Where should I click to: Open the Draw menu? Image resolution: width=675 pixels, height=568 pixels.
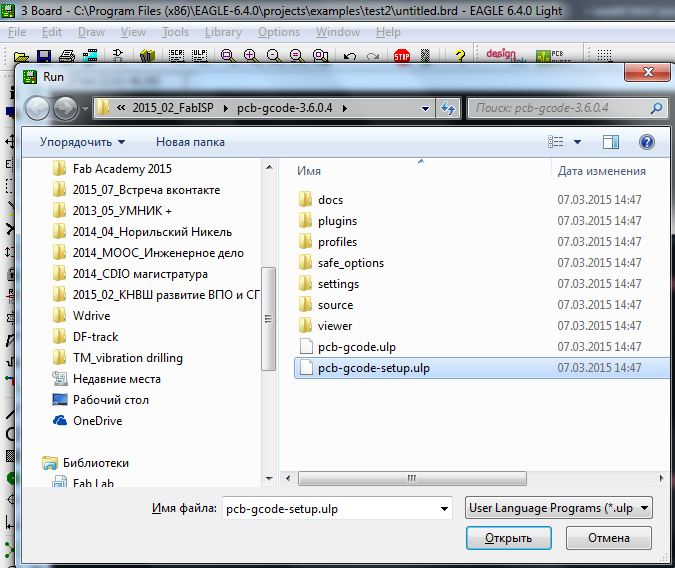click(91, 32)
